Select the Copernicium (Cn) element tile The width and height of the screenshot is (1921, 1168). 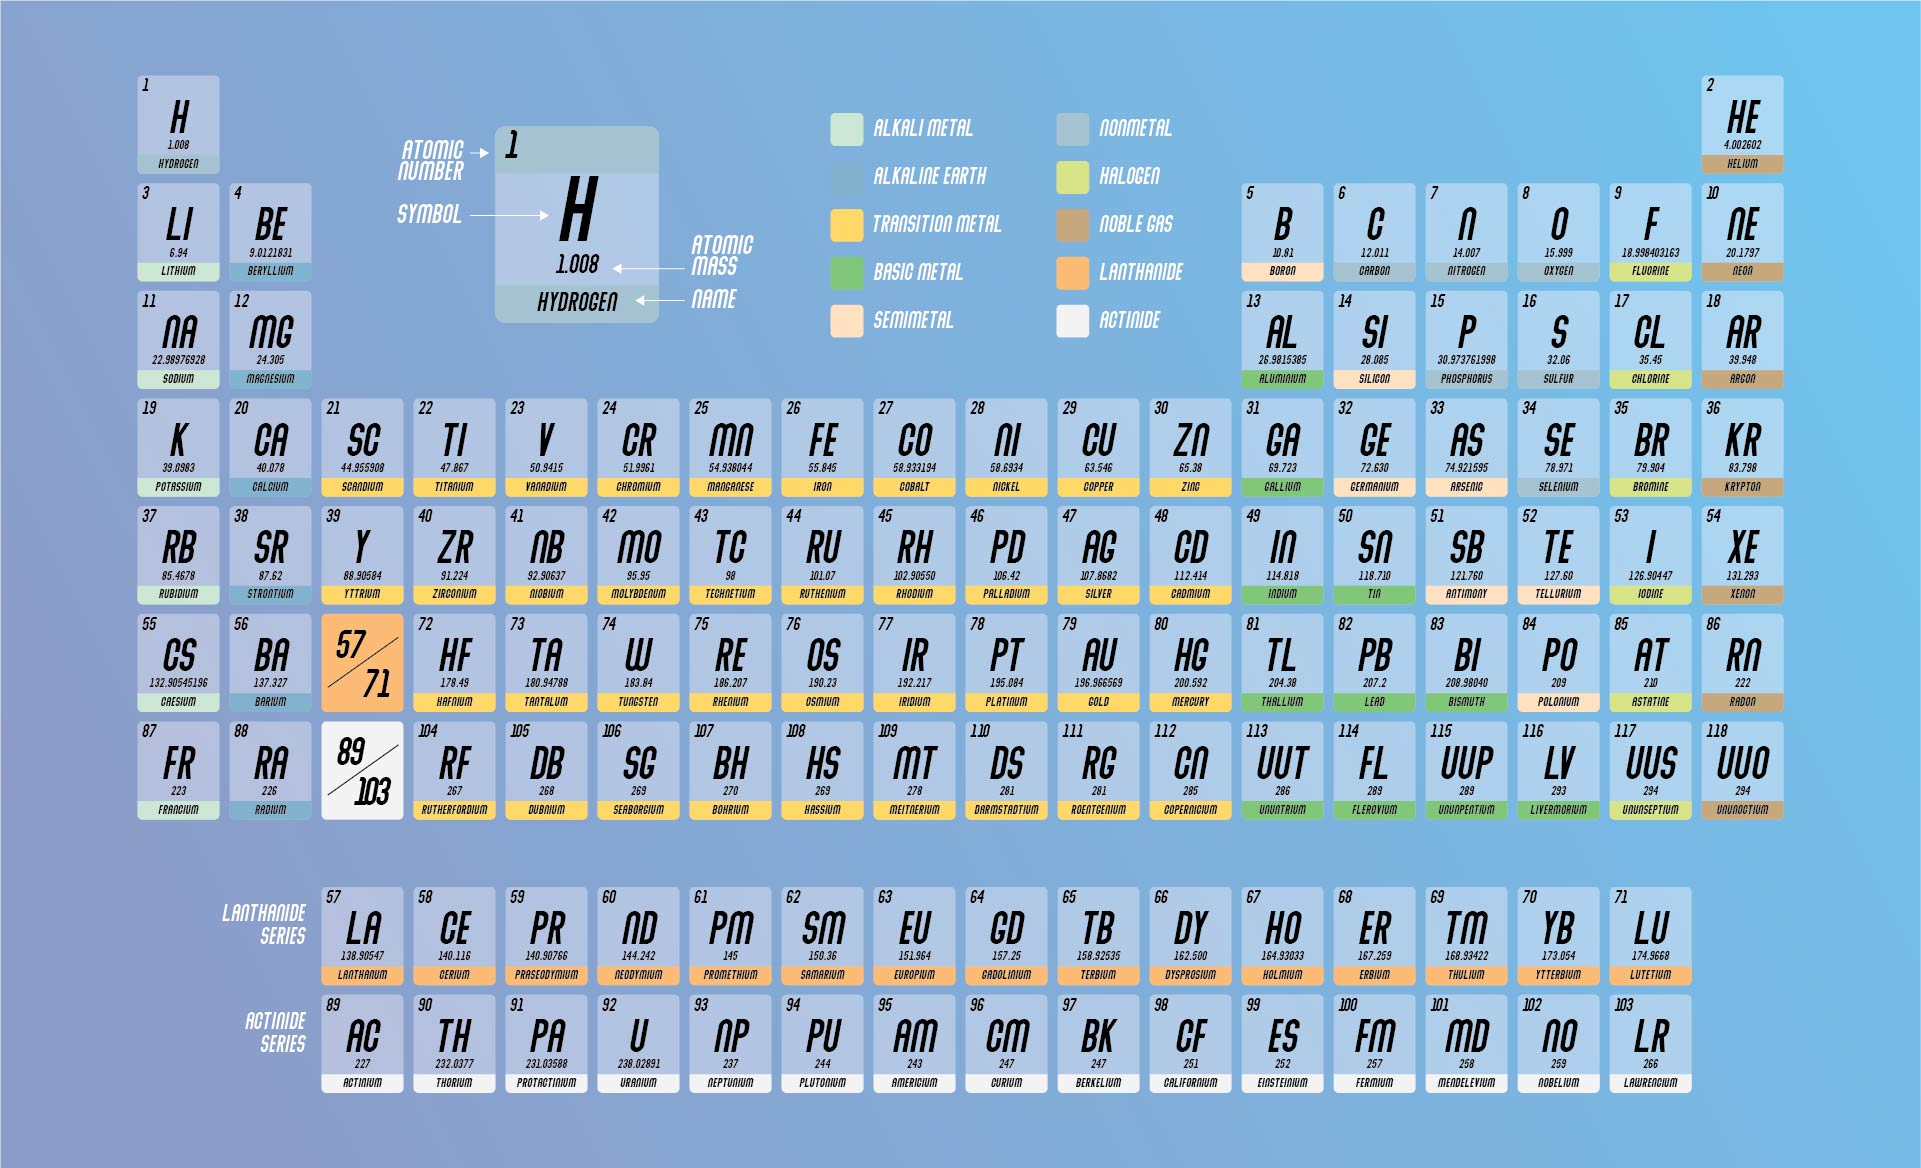1191,771
